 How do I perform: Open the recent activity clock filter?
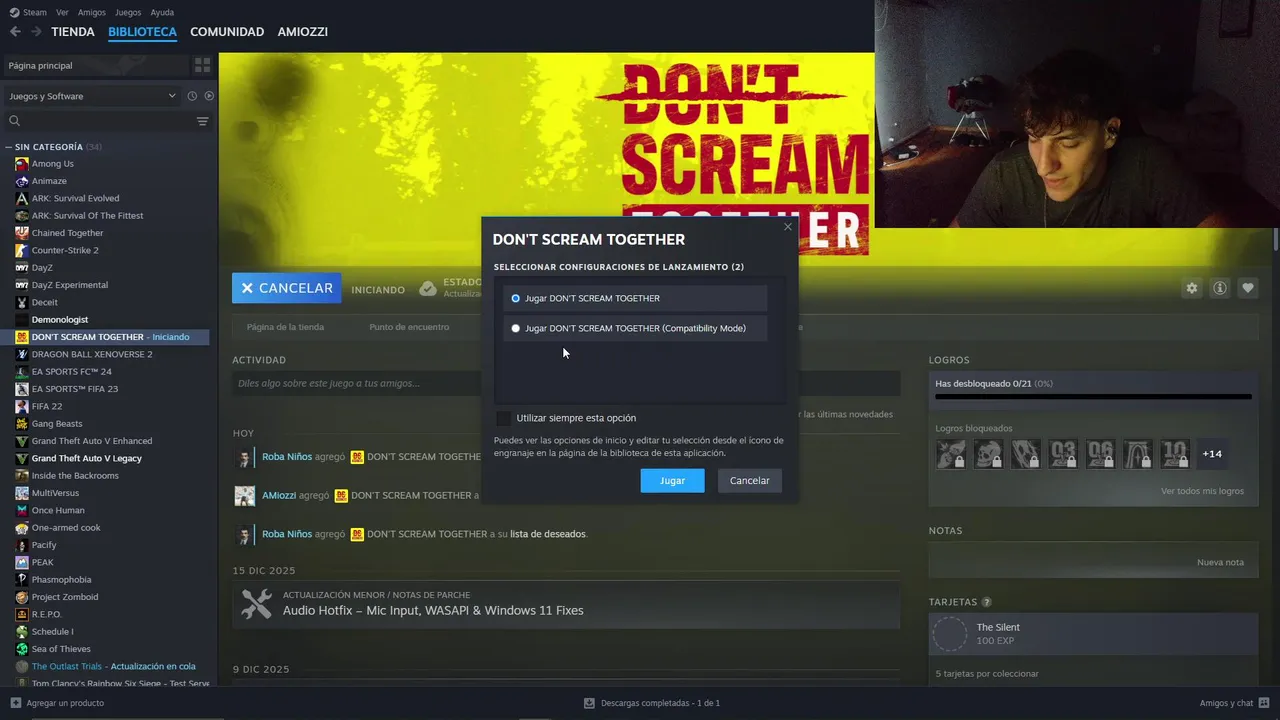[x=192, y=96]
